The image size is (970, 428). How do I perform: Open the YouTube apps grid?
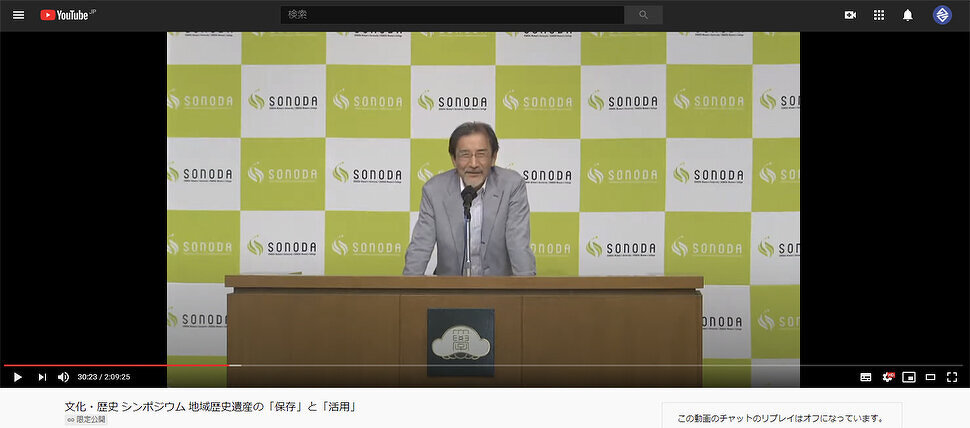(x=879, y=15)
